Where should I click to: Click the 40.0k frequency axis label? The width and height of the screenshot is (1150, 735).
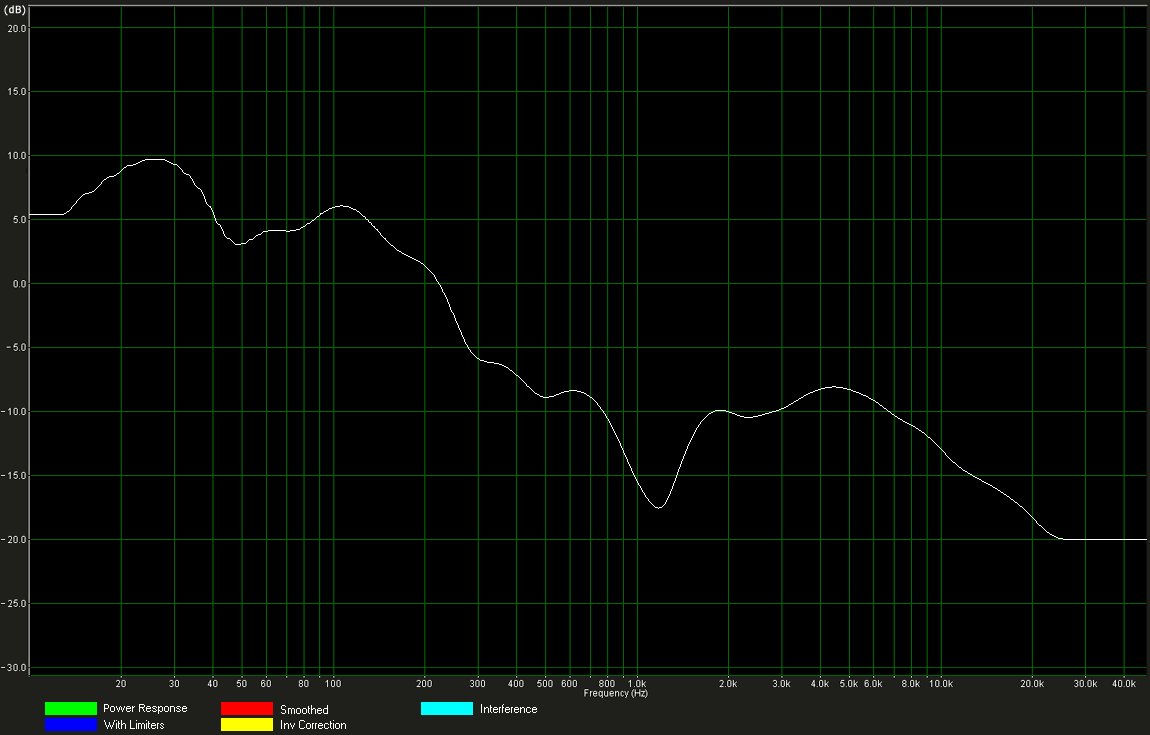[x=1124, y=684]
